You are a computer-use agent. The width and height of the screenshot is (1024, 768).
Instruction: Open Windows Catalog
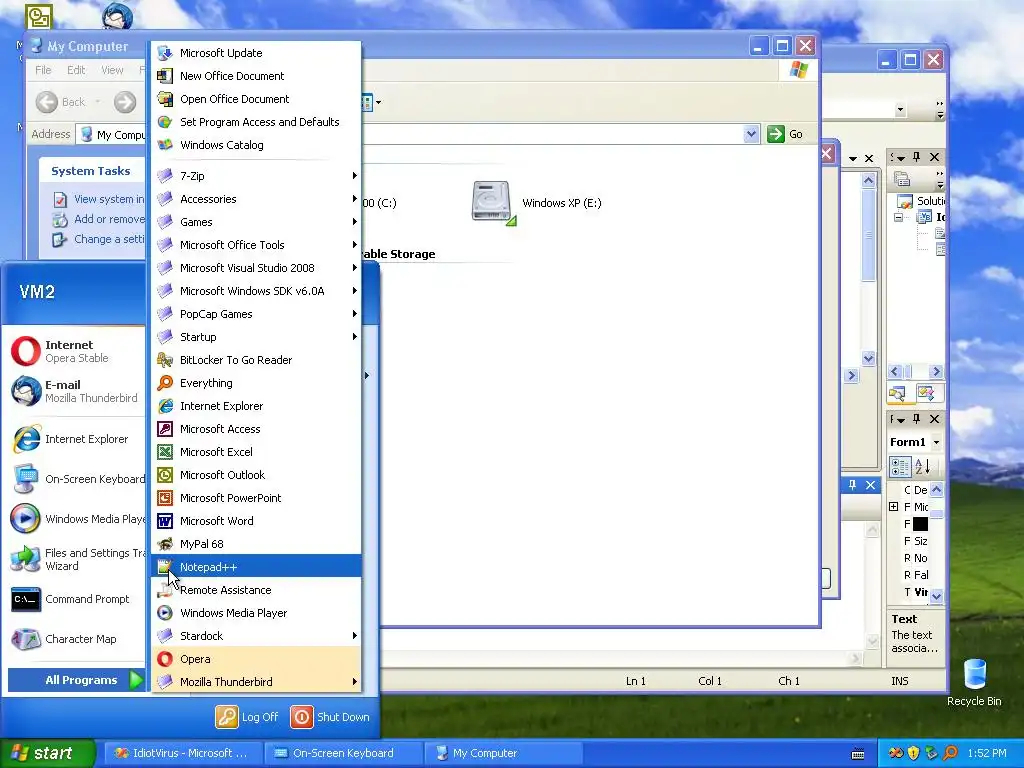256,144
